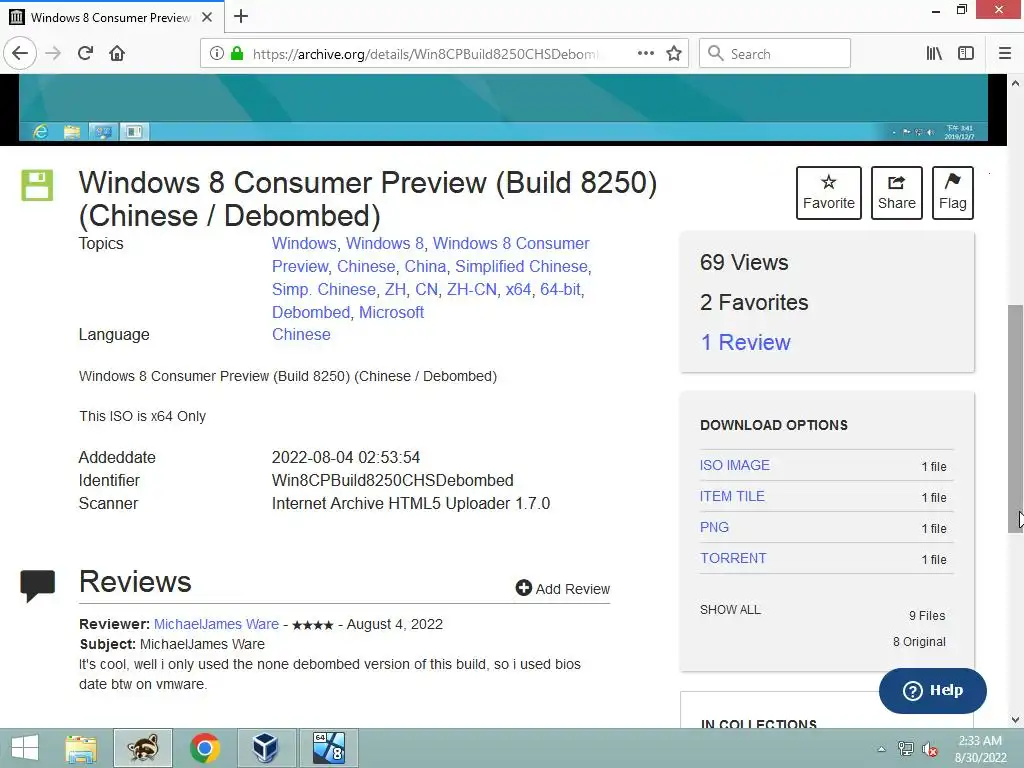The height and width of the screenshot is (768, 1024).
Task: Click the raccoon browser taskbar icon
Action: [x=143, y=748]
